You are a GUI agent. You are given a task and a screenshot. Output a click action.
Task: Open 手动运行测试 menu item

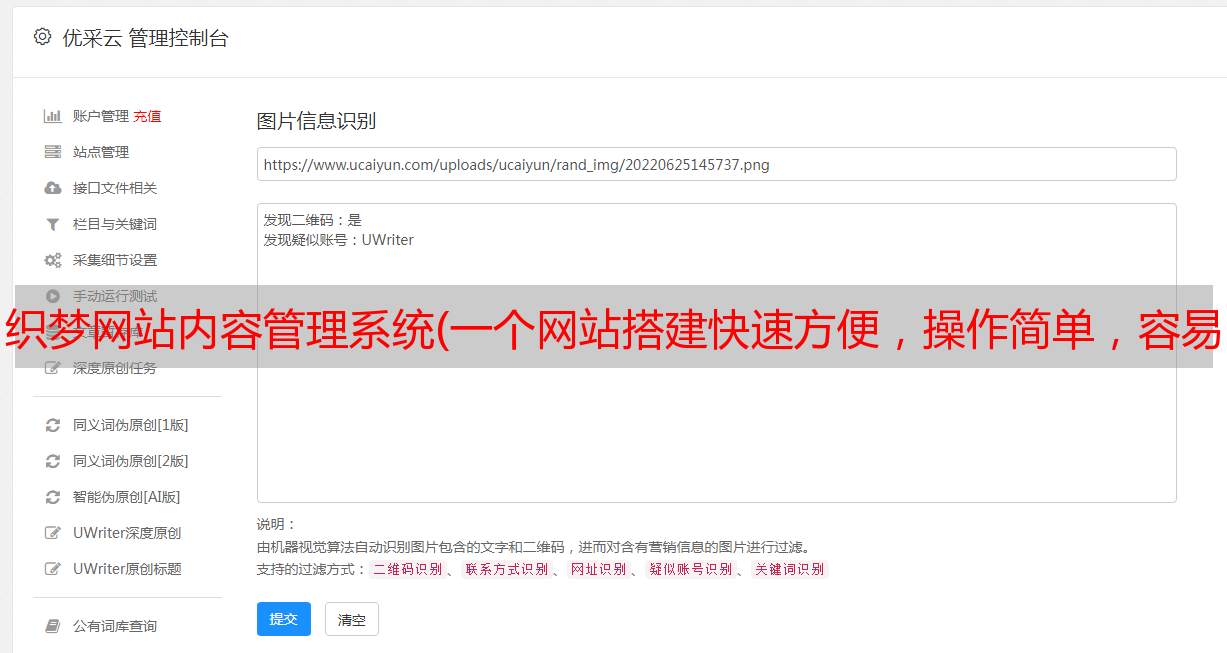(x=115, y=296)
